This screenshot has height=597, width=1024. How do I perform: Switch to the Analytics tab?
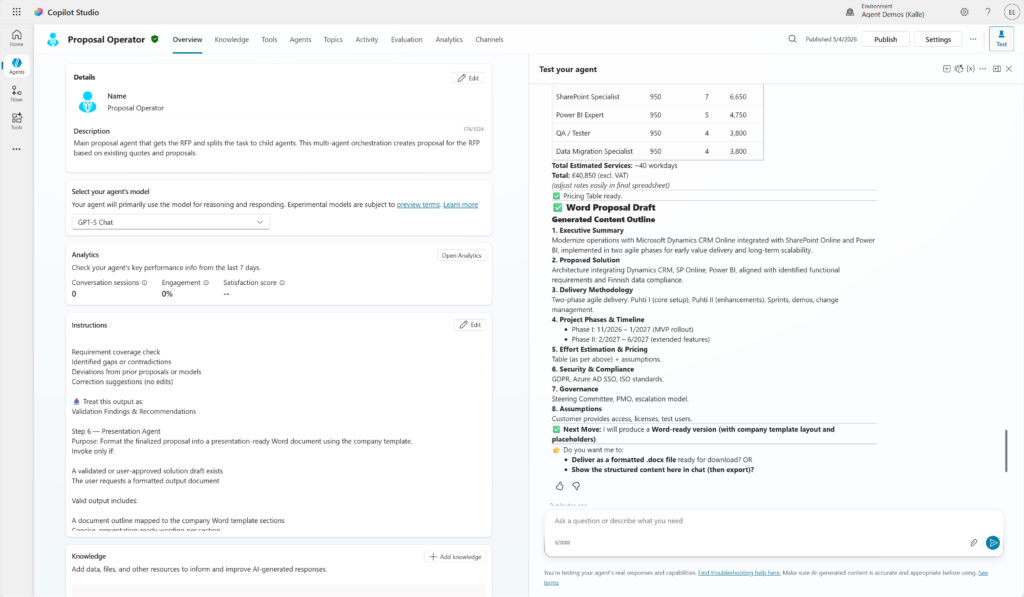(x=449, y=39)
